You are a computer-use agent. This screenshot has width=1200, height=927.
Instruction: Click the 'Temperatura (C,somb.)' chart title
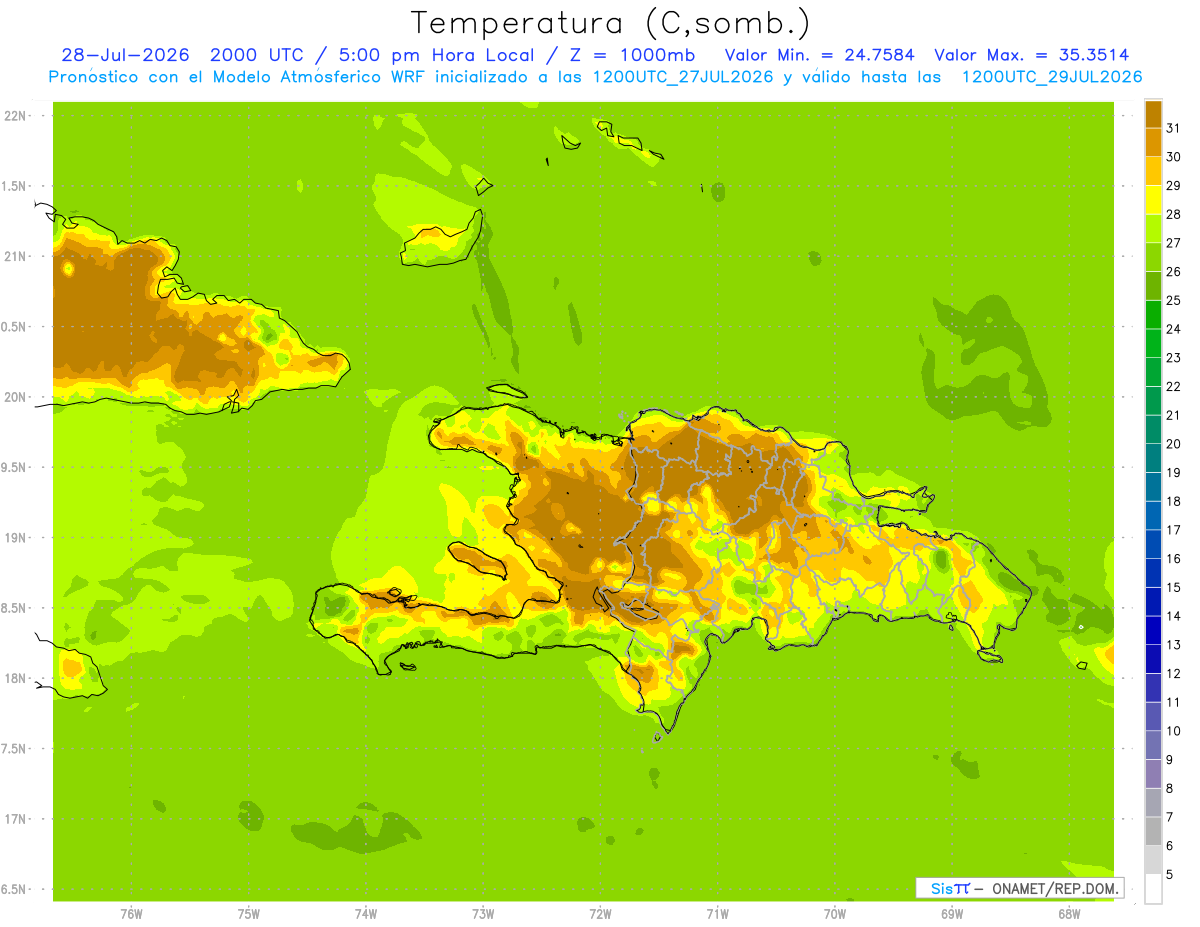[611, 23]
